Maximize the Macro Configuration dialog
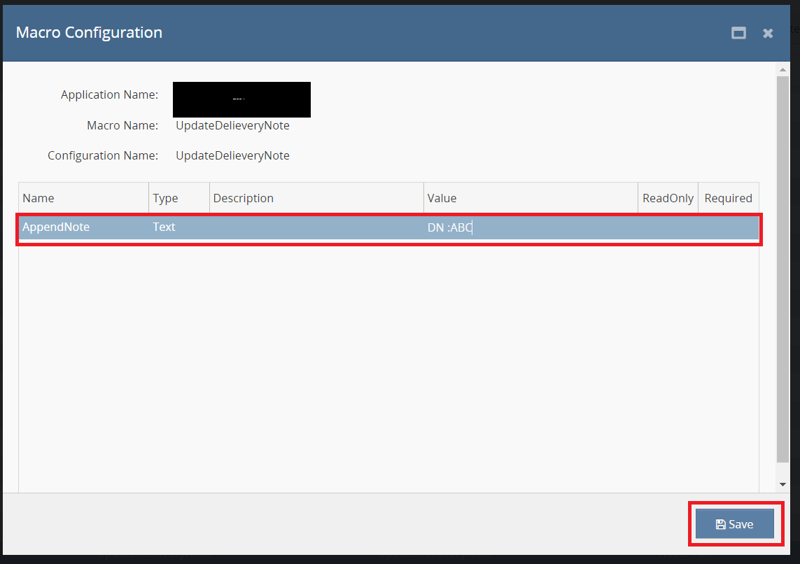 pos(738,33)
